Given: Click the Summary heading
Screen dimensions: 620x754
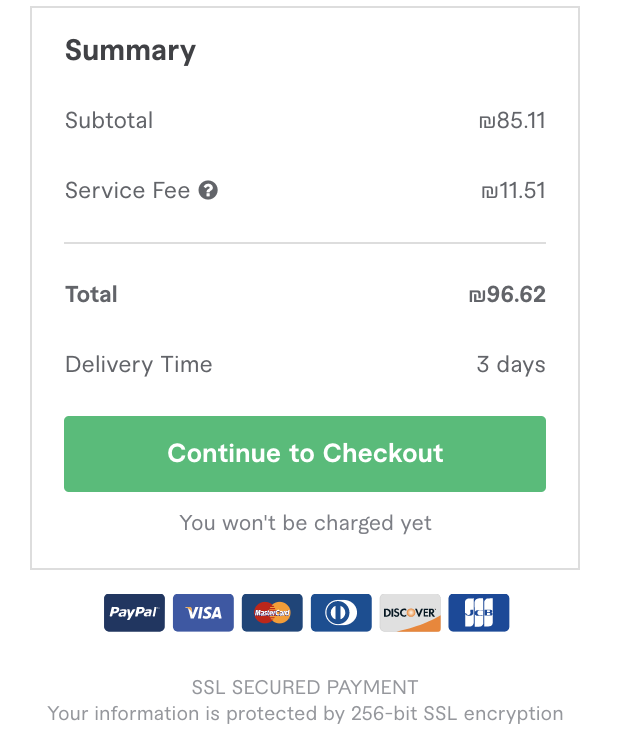Looking at the screenshot, I should [130, 51].
